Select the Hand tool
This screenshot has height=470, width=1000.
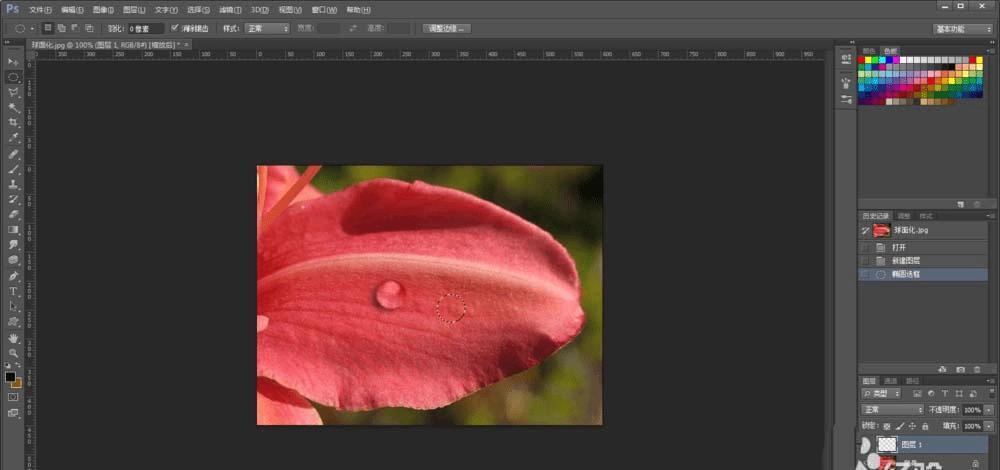click(14, 338)
